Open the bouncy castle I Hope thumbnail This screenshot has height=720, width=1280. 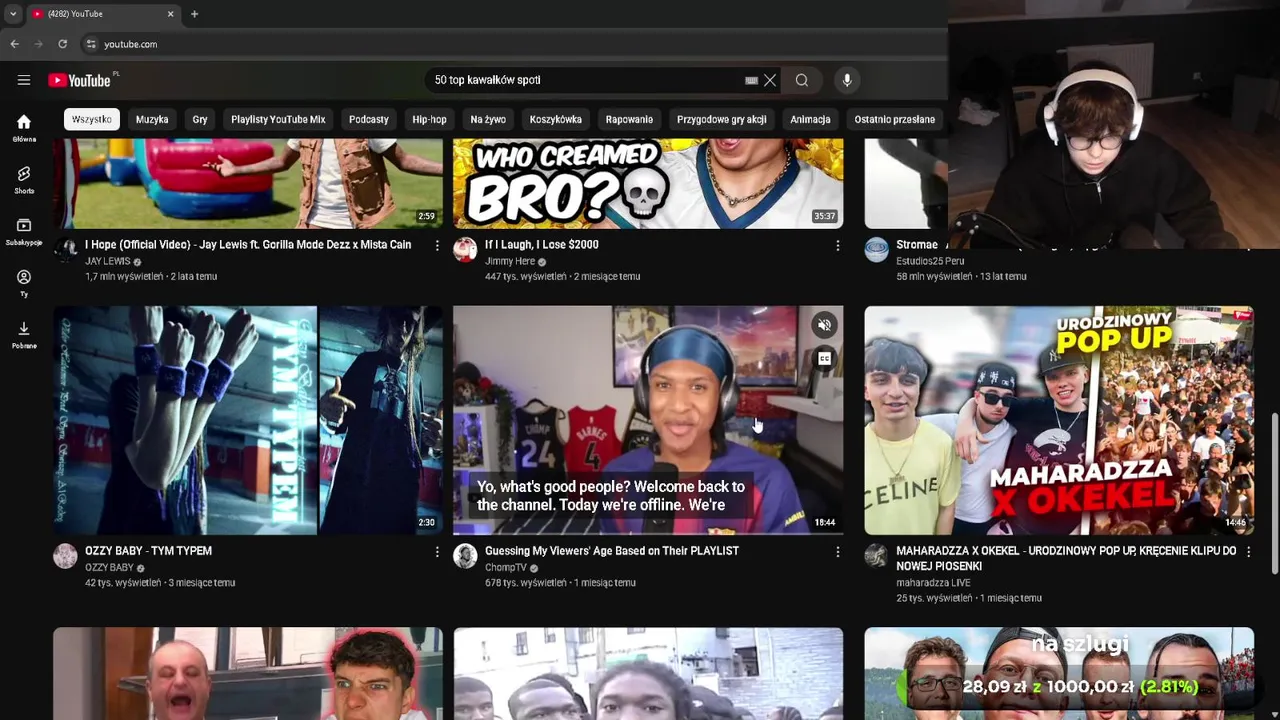click(248, 184)
